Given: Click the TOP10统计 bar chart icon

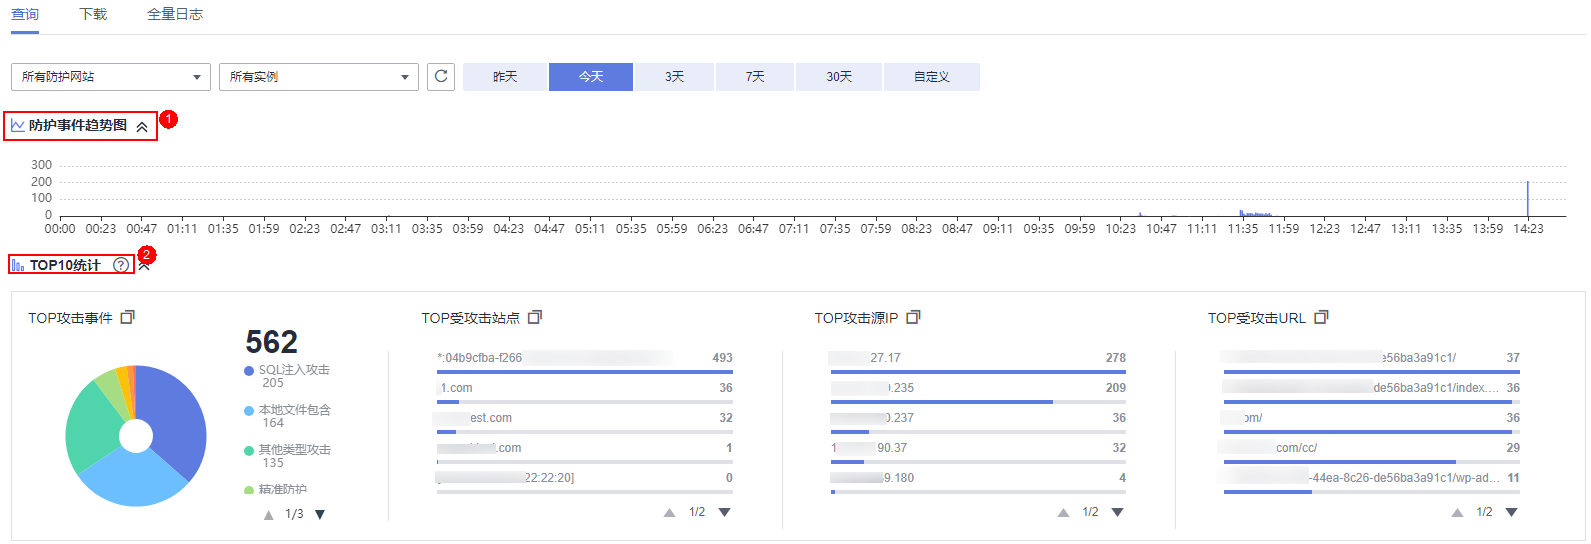Looking at the screenshot, I should [18, 265].
